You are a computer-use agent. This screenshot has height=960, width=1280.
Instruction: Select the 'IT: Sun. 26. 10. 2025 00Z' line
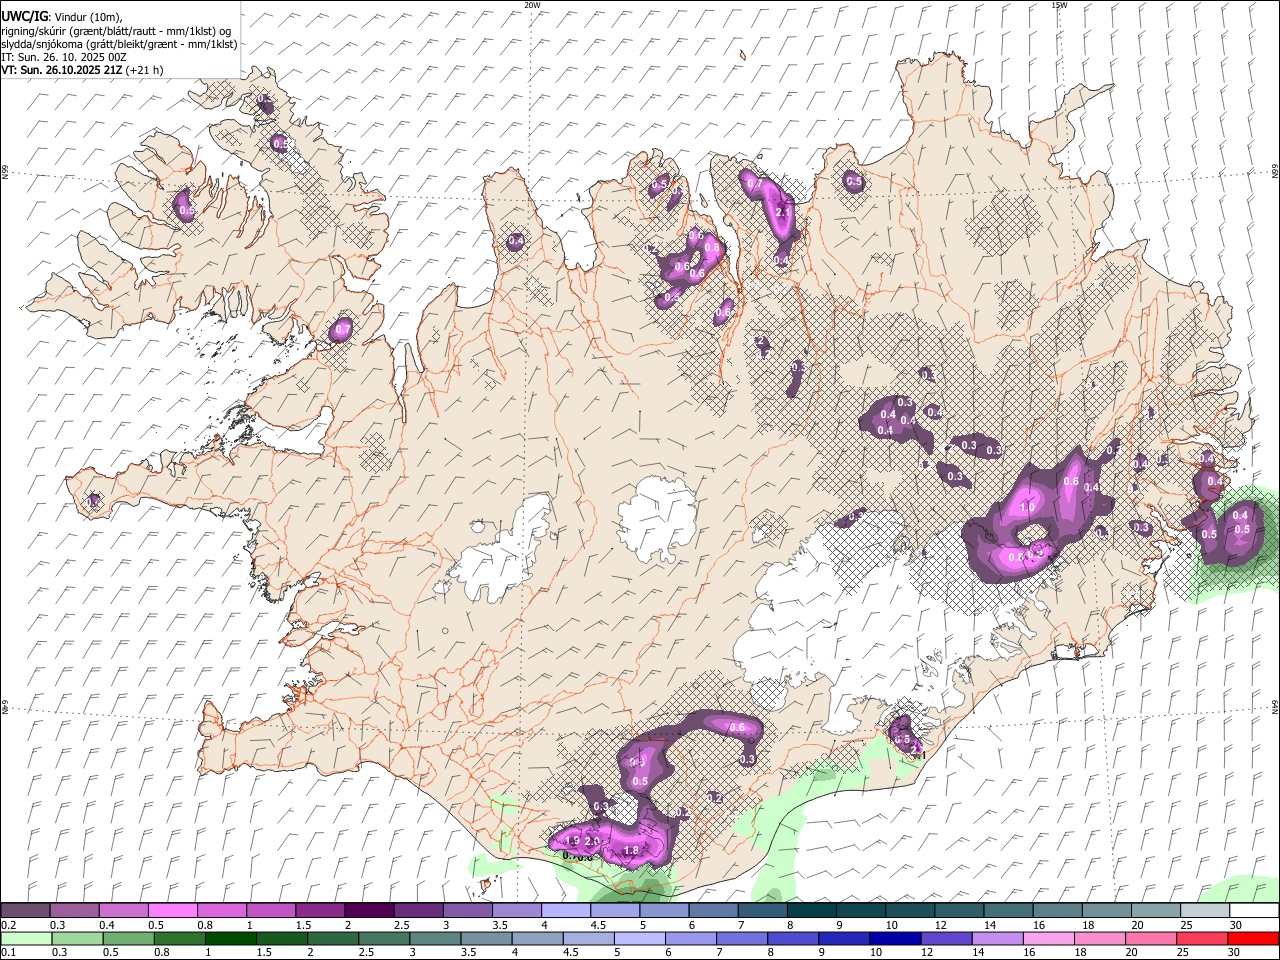63,57
